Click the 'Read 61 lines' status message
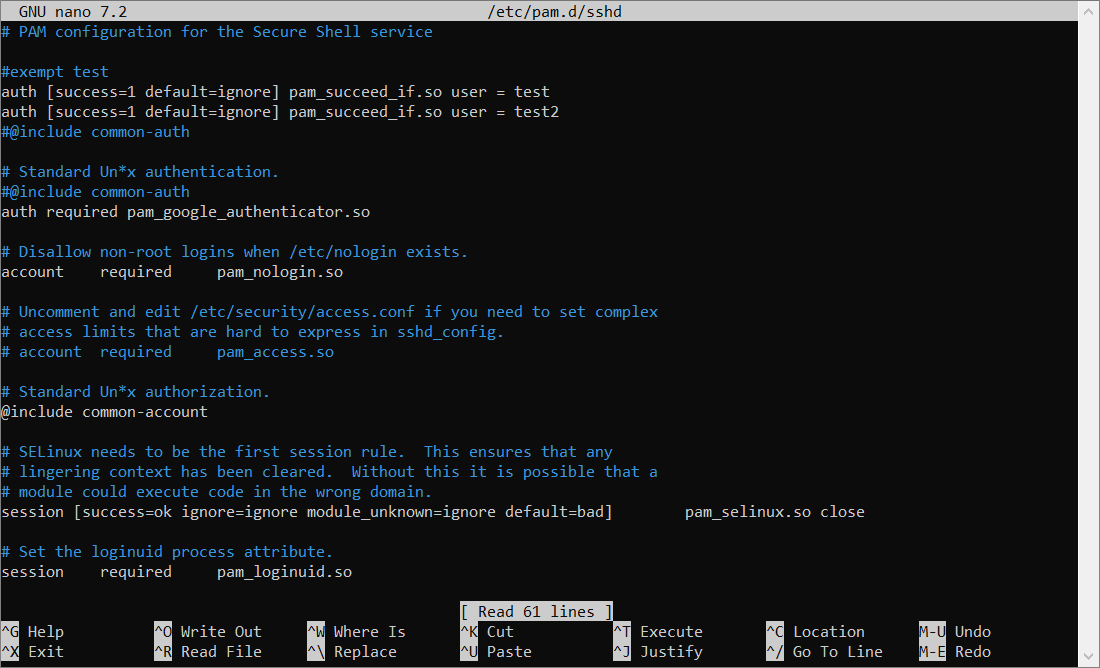The width and height of the screenshot is (1100, 668). coord(536,612)
